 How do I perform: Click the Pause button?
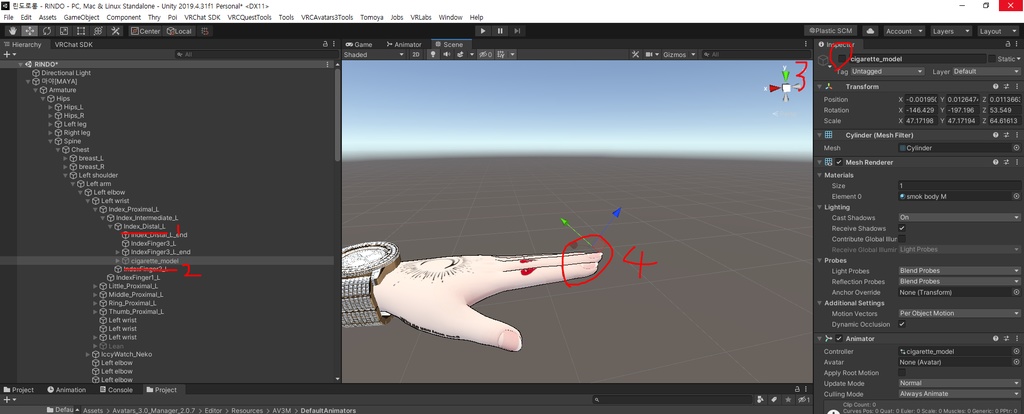pyautogui.click(x=500, y=31)
